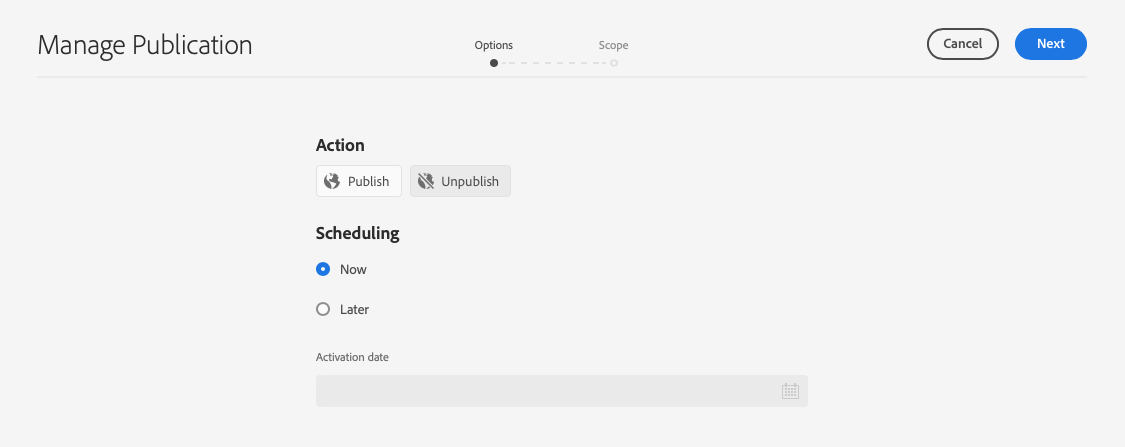
Task: Click the globe icon on Publish
Action: point(332,181)
